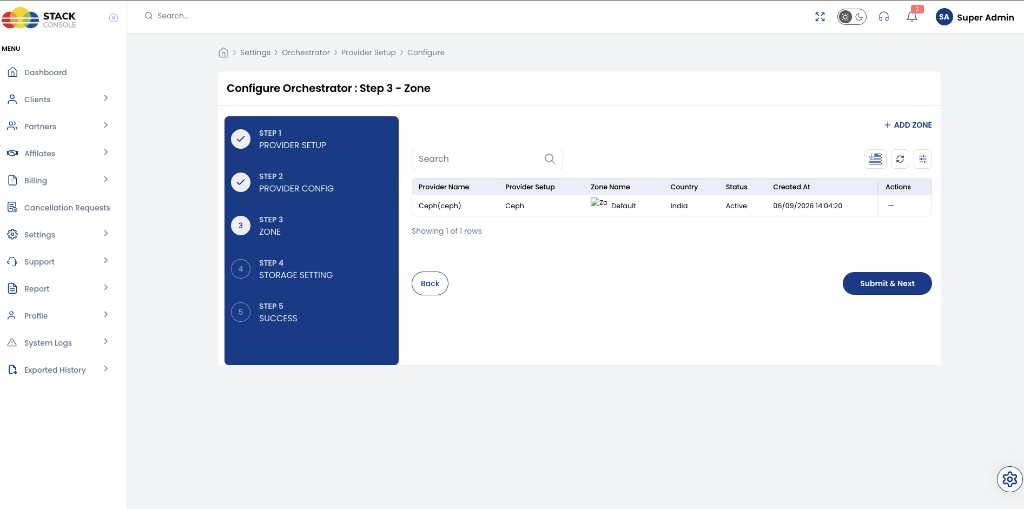Click Super Admin user name

[985, 18]
